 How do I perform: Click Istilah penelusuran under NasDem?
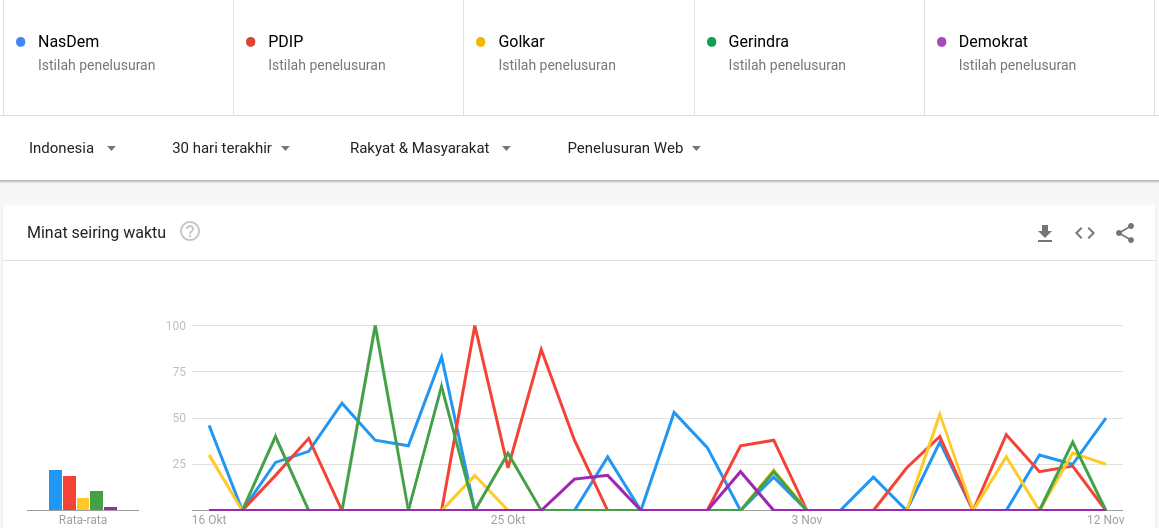point(97,65)
